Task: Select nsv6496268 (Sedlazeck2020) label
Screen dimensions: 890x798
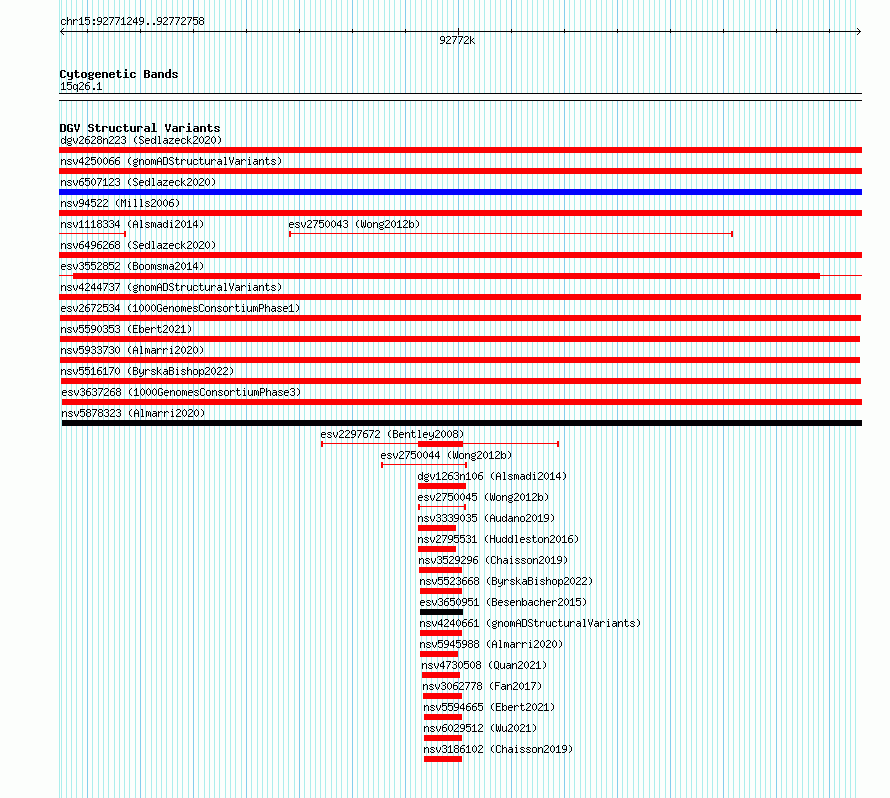Action: (138, 245)
